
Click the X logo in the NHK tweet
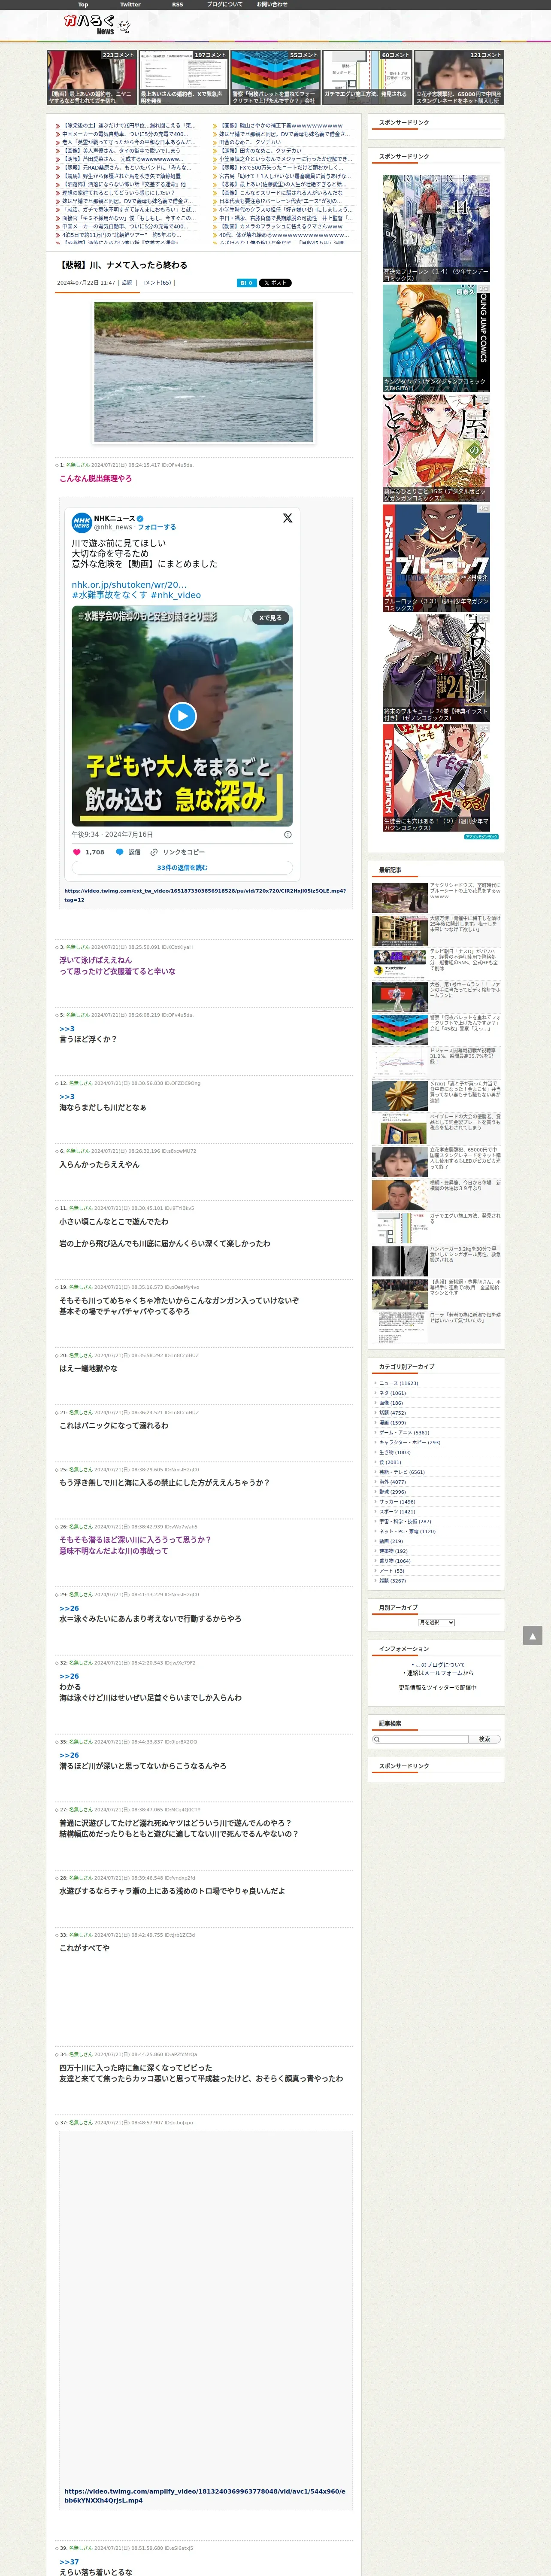(287, 518)
